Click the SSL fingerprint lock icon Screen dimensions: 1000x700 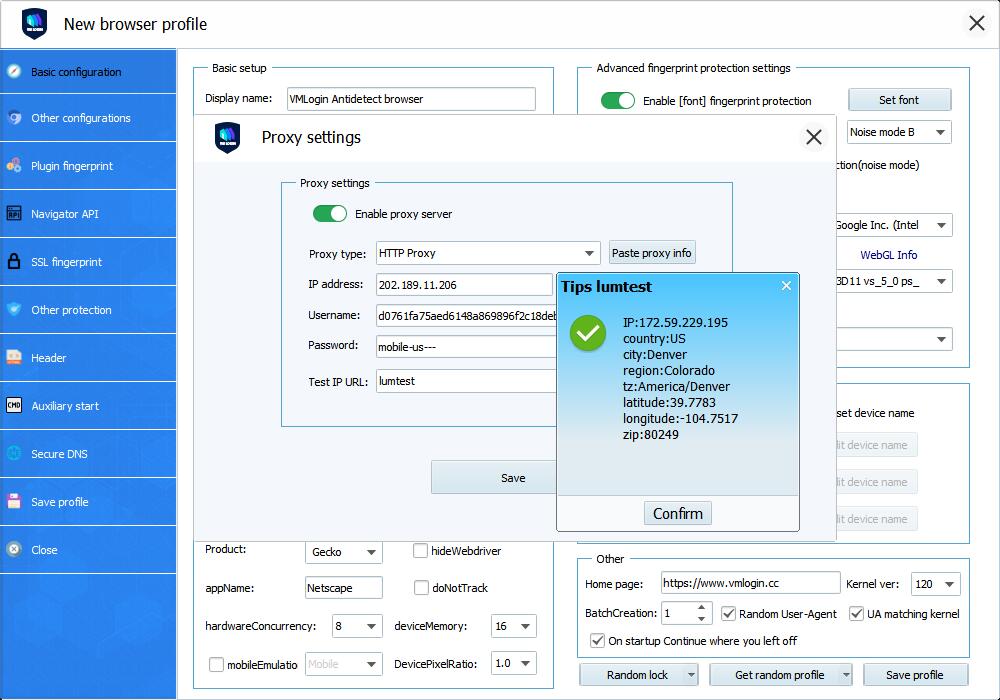point(14,261)
